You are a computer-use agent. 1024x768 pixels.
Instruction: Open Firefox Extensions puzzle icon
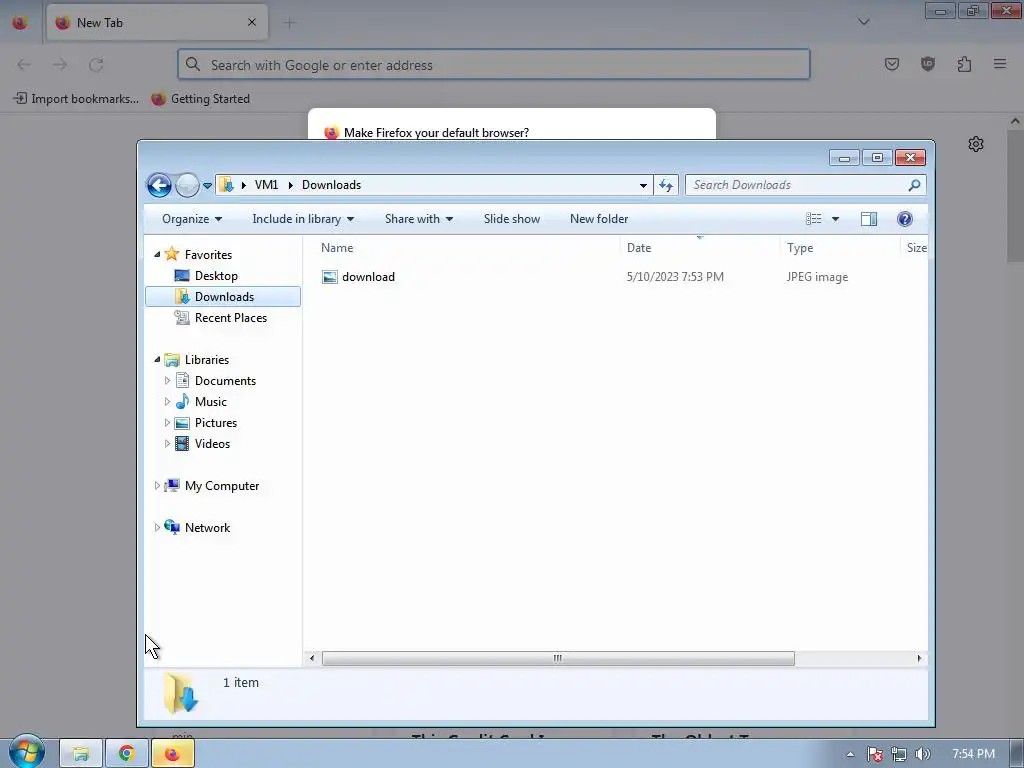[964, 64]
